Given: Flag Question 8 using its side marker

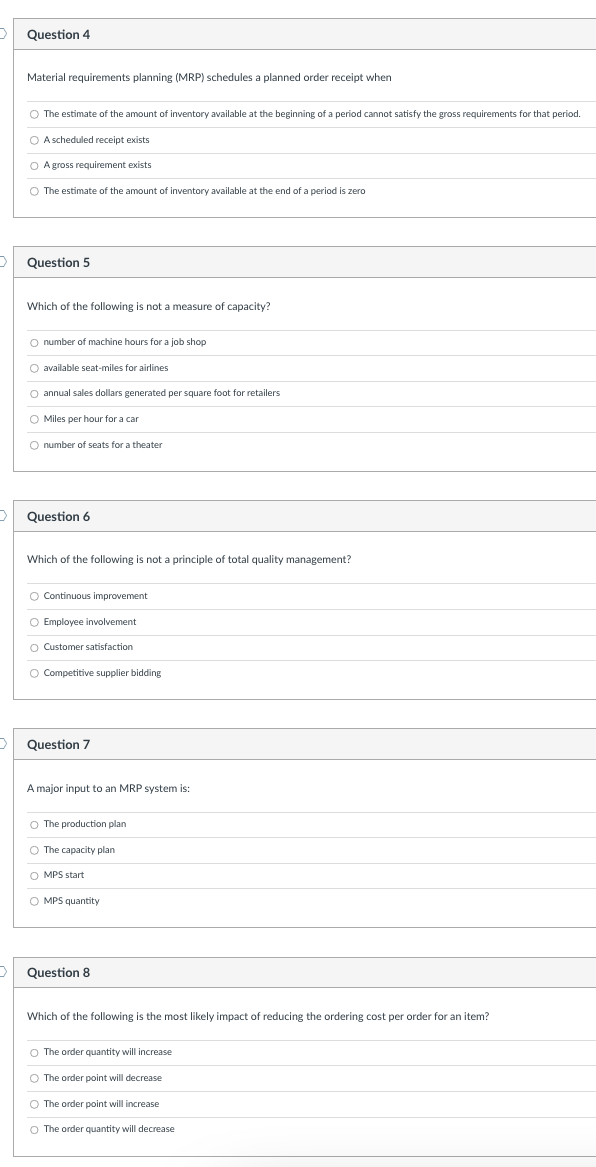Looking at the screenshot, I should (2, 971).
